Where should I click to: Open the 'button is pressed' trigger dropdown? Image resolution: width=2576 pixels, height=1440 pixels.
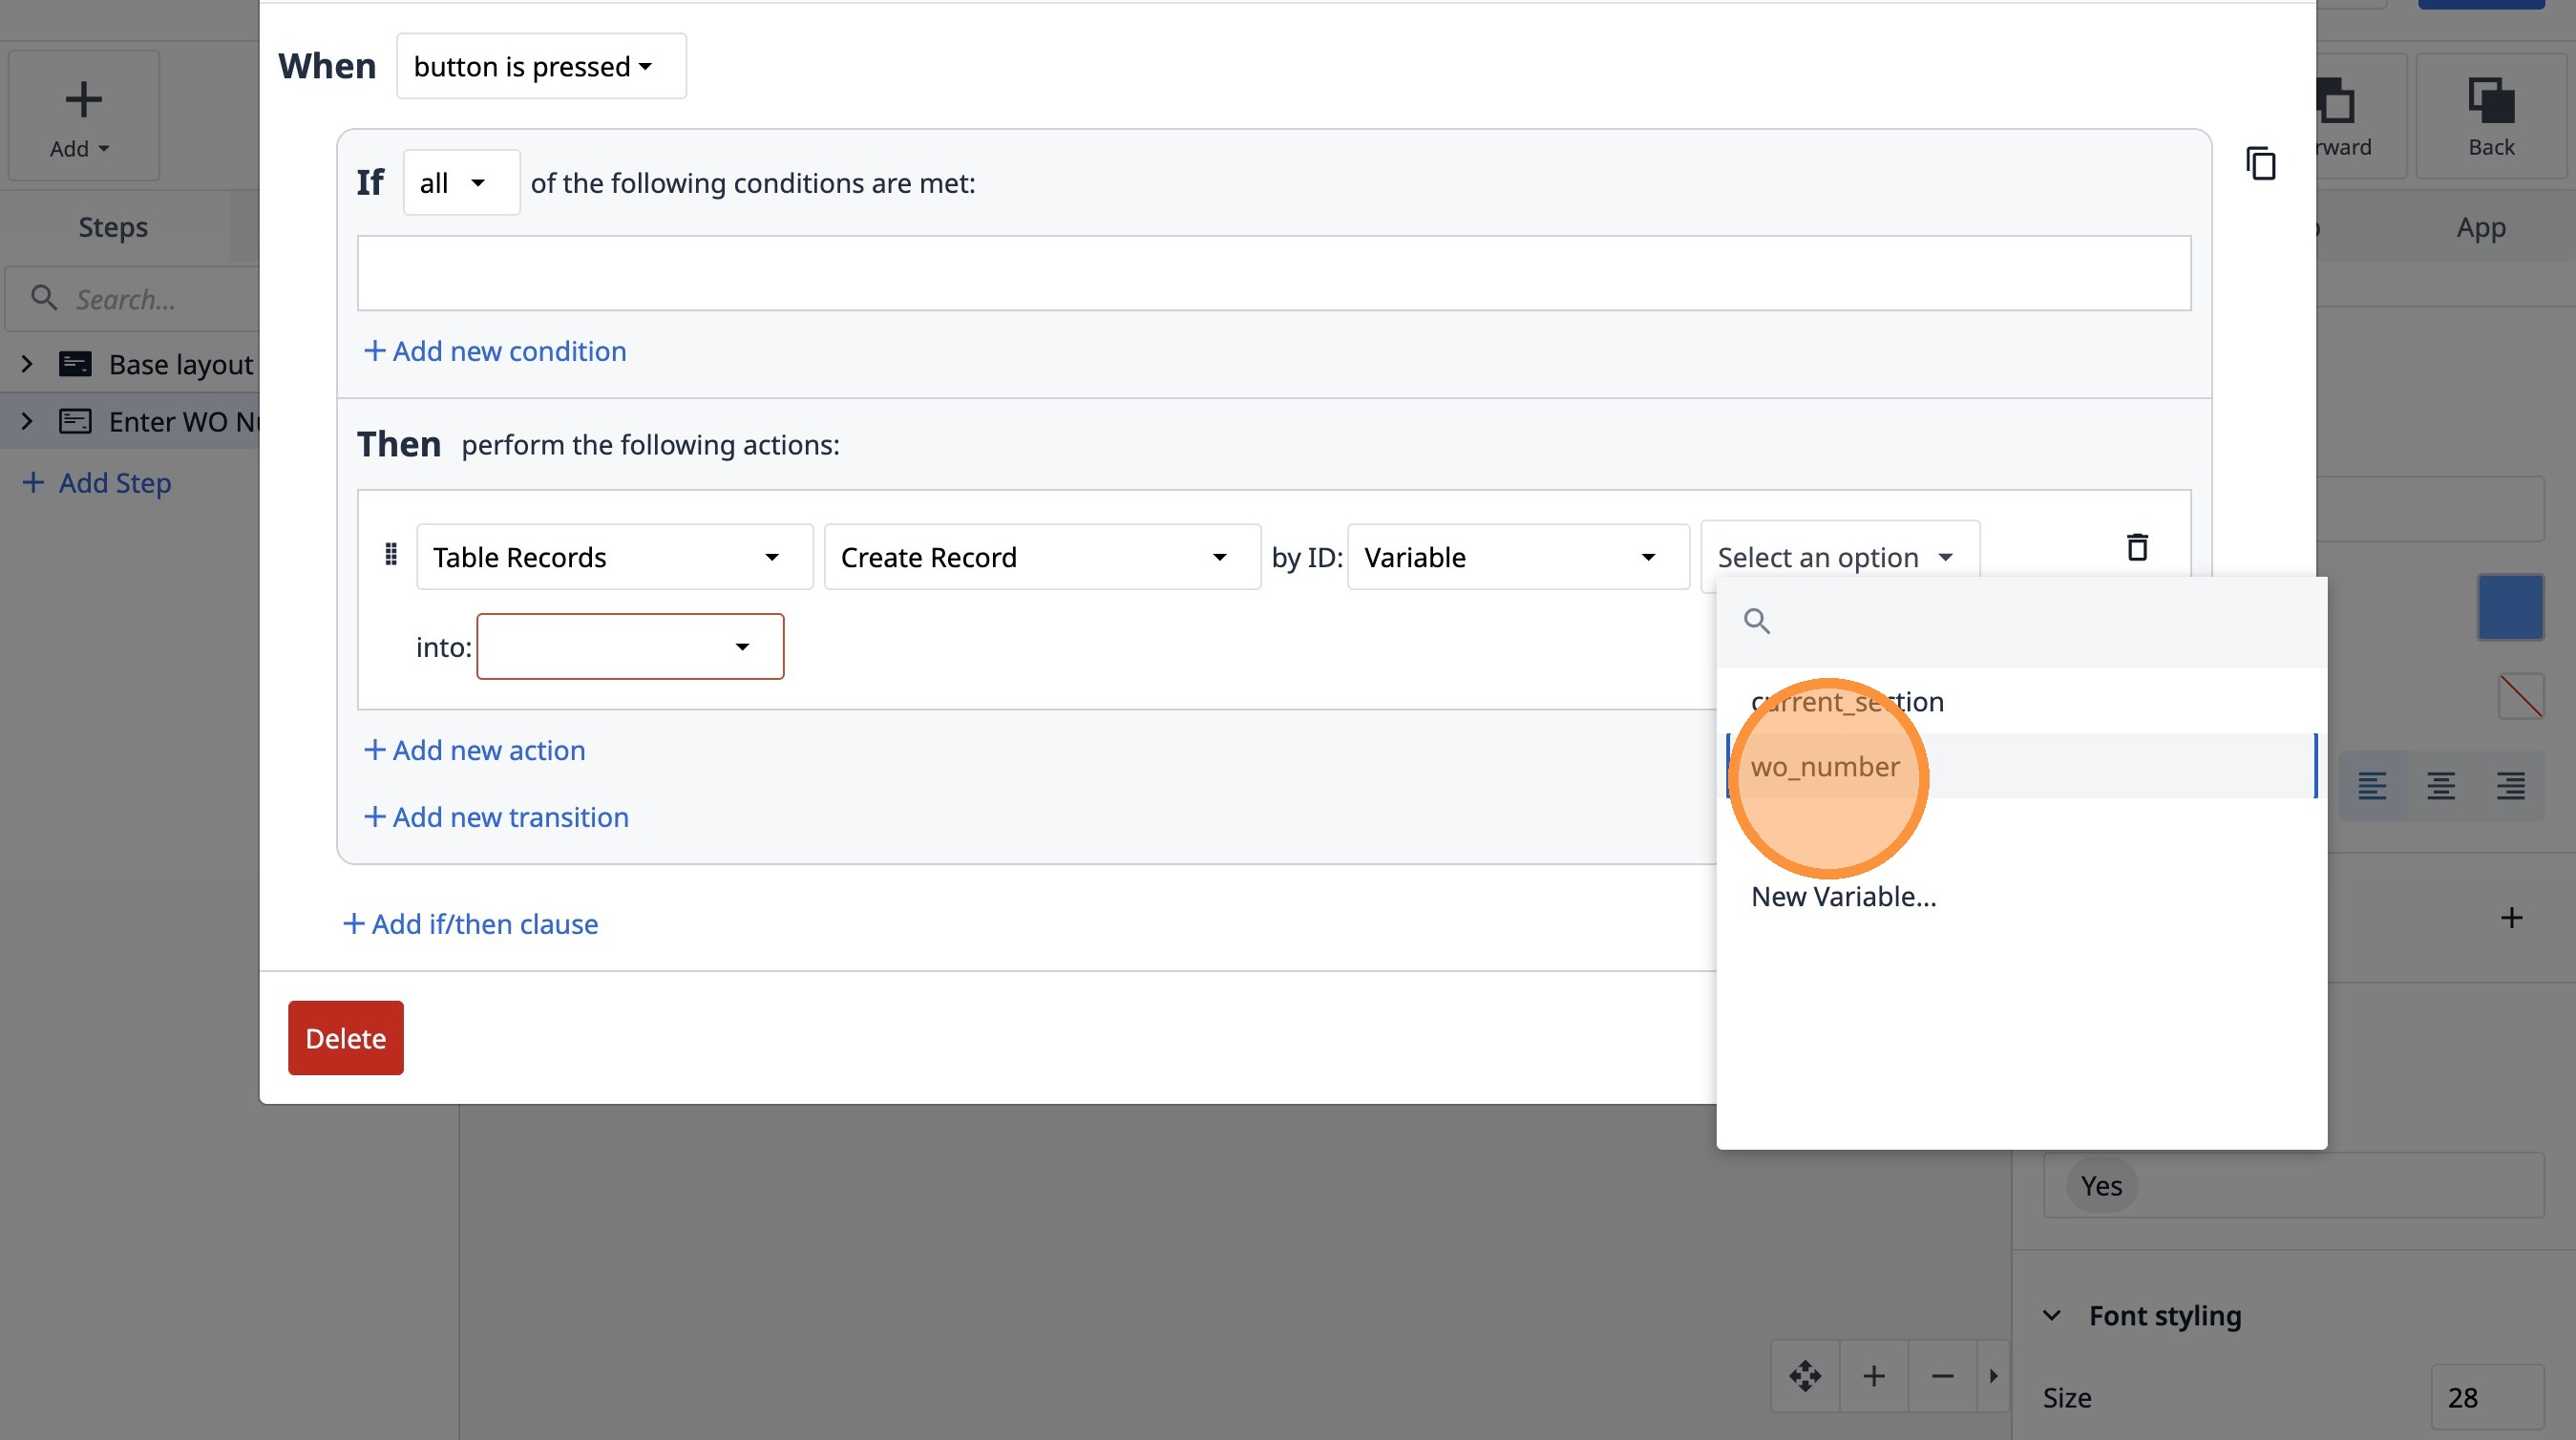541,66
